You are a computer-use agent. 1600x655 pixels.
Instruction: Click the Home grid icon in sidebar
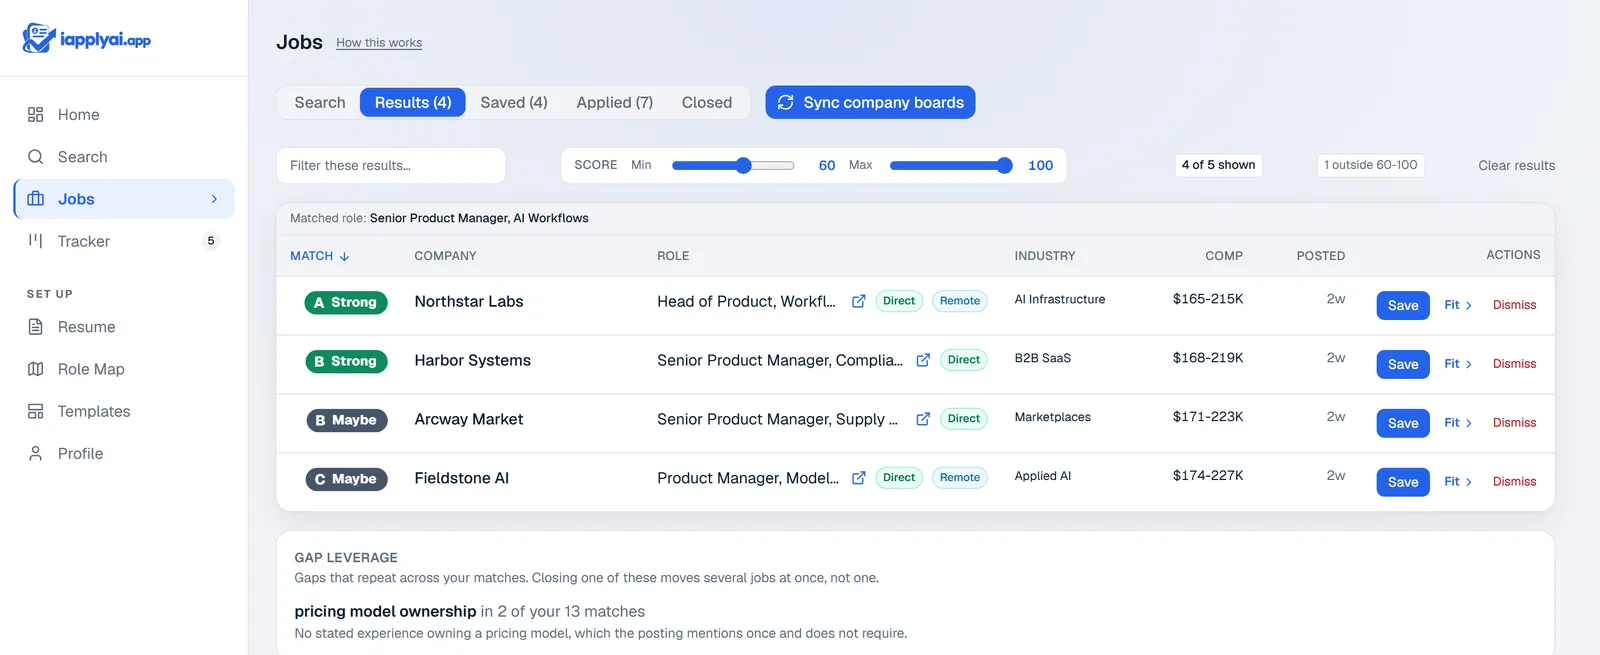tap(36, 115)
